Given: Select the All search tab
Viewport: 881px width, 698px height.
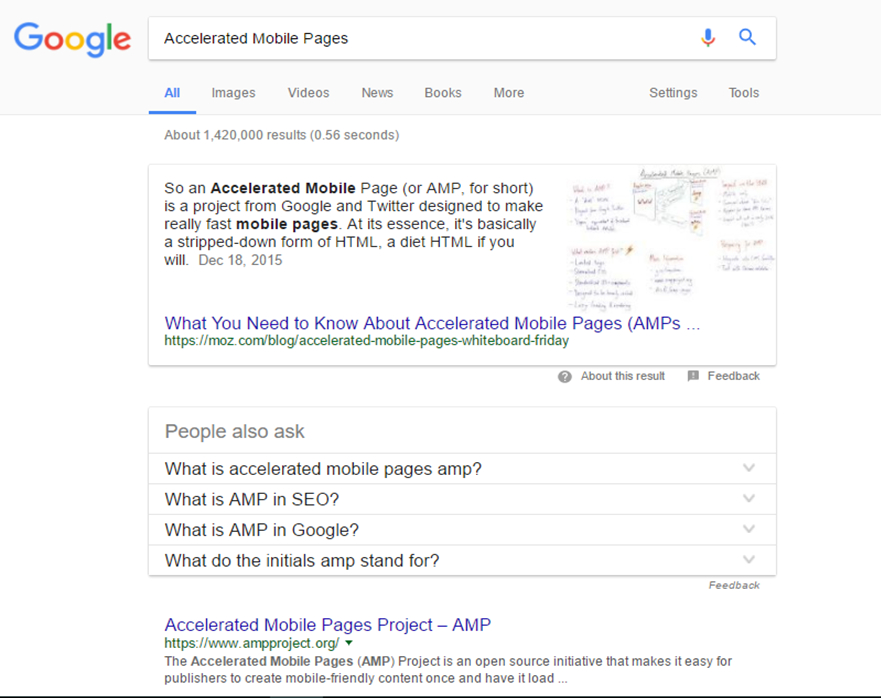Looking at the screenshot, I should (x=172, y=93).
